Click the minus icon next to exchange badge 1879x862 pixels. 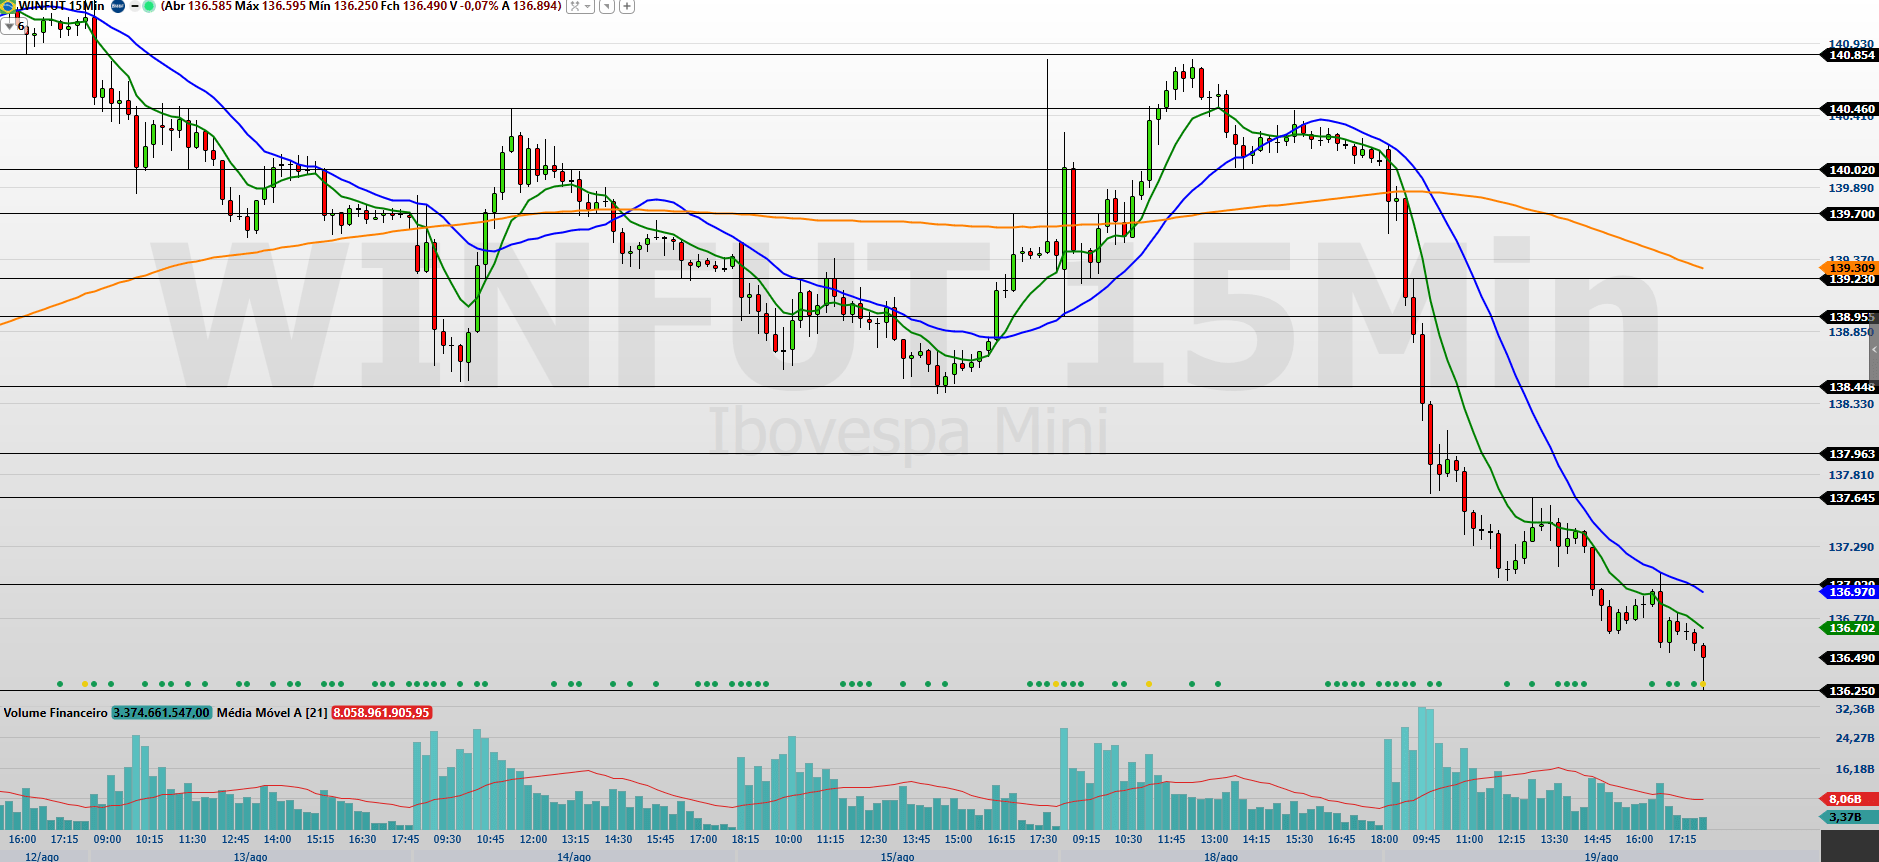tap(135, 6)
